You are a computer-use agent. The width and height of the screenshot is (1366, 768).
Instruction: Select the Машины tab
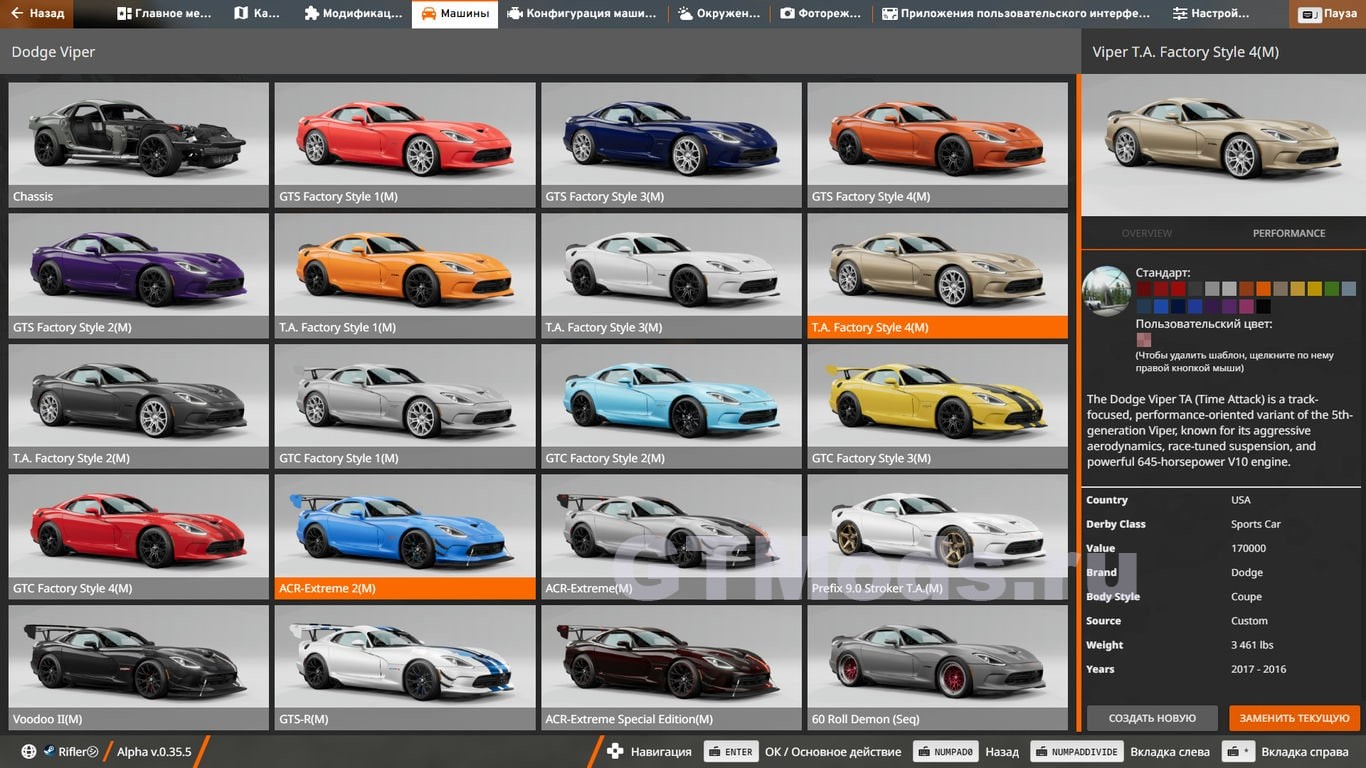(x=455, y=14)
